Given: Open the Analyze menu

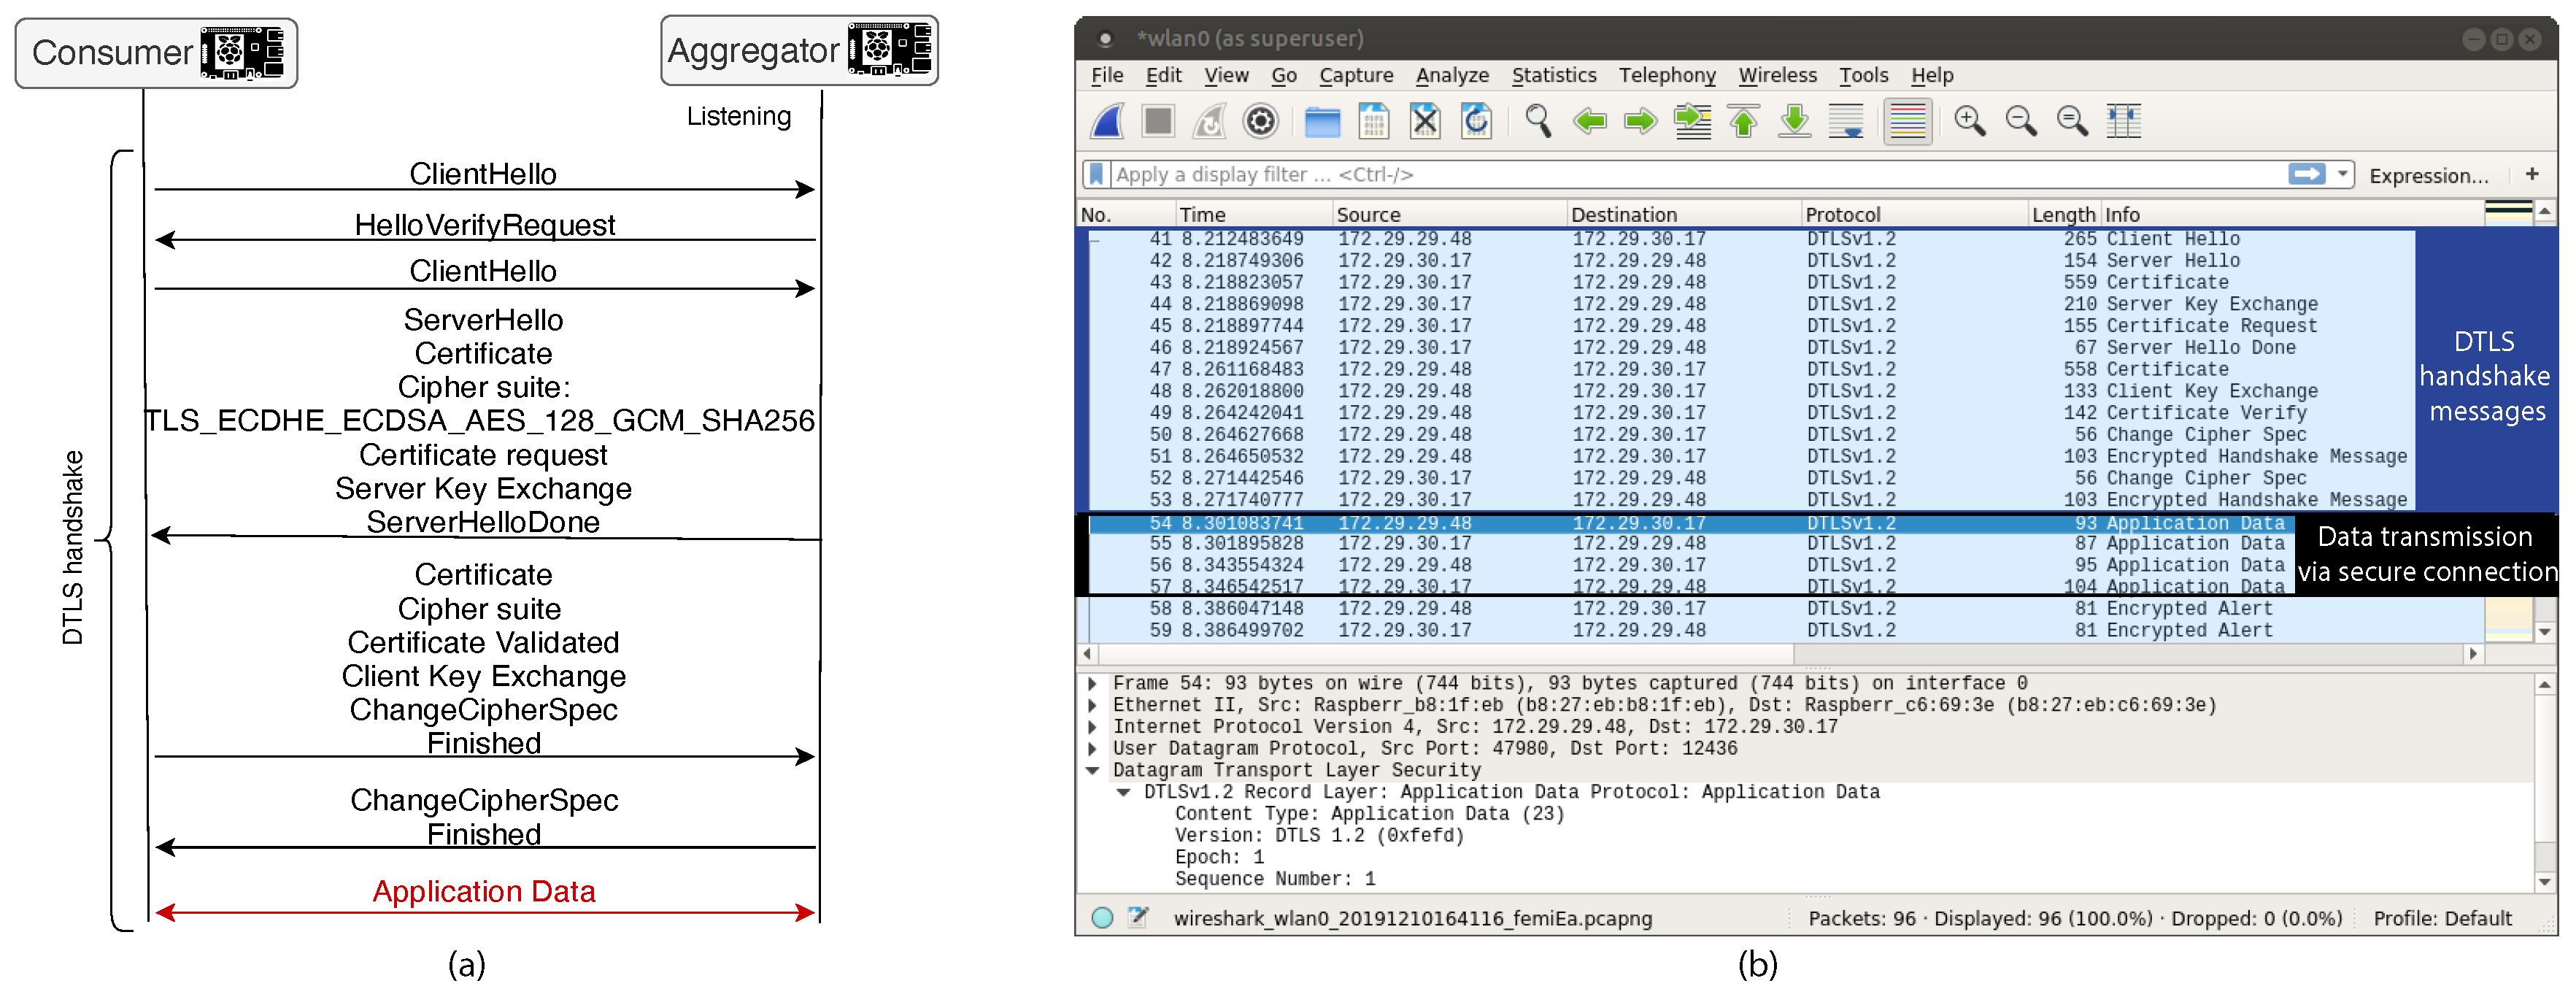Looking at the screenshot, I should [x=1451, y=75].
